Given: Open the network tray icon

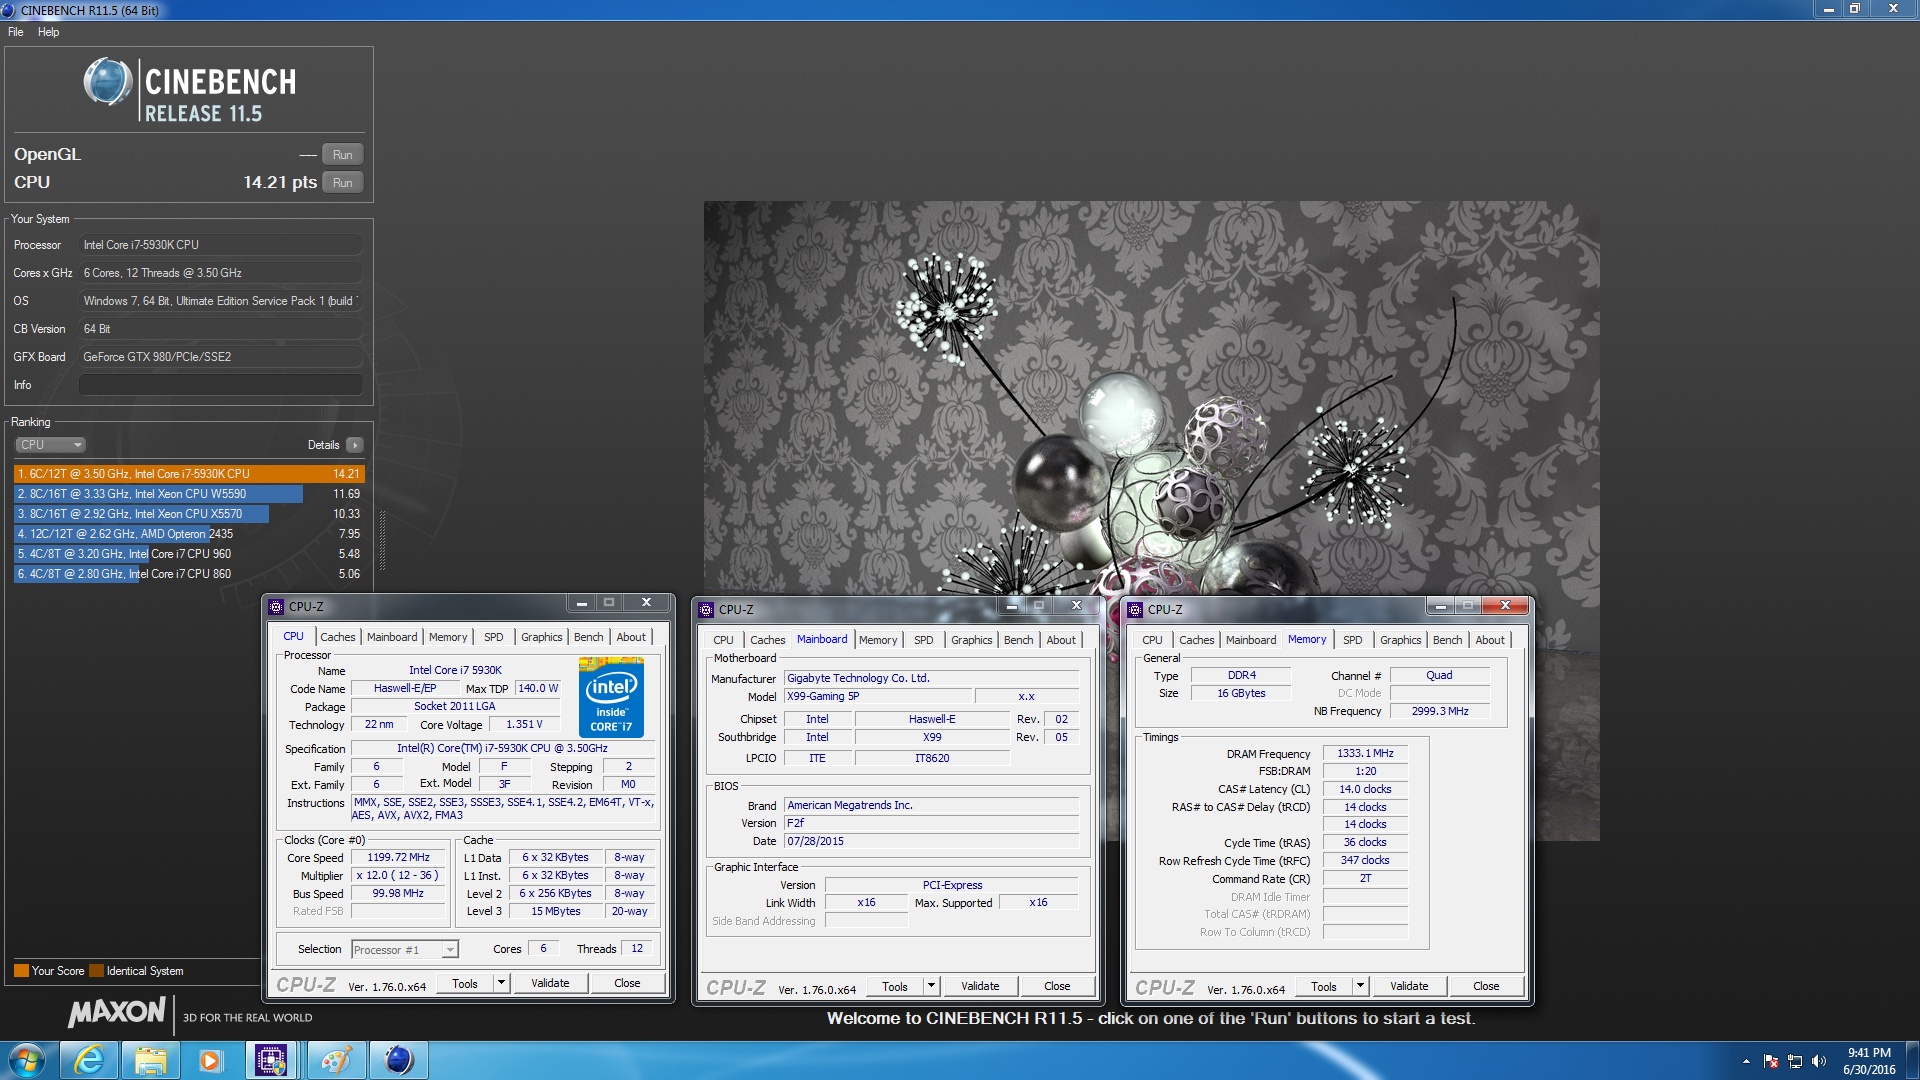Looking at the screenshot, I should (1795, 1061).
